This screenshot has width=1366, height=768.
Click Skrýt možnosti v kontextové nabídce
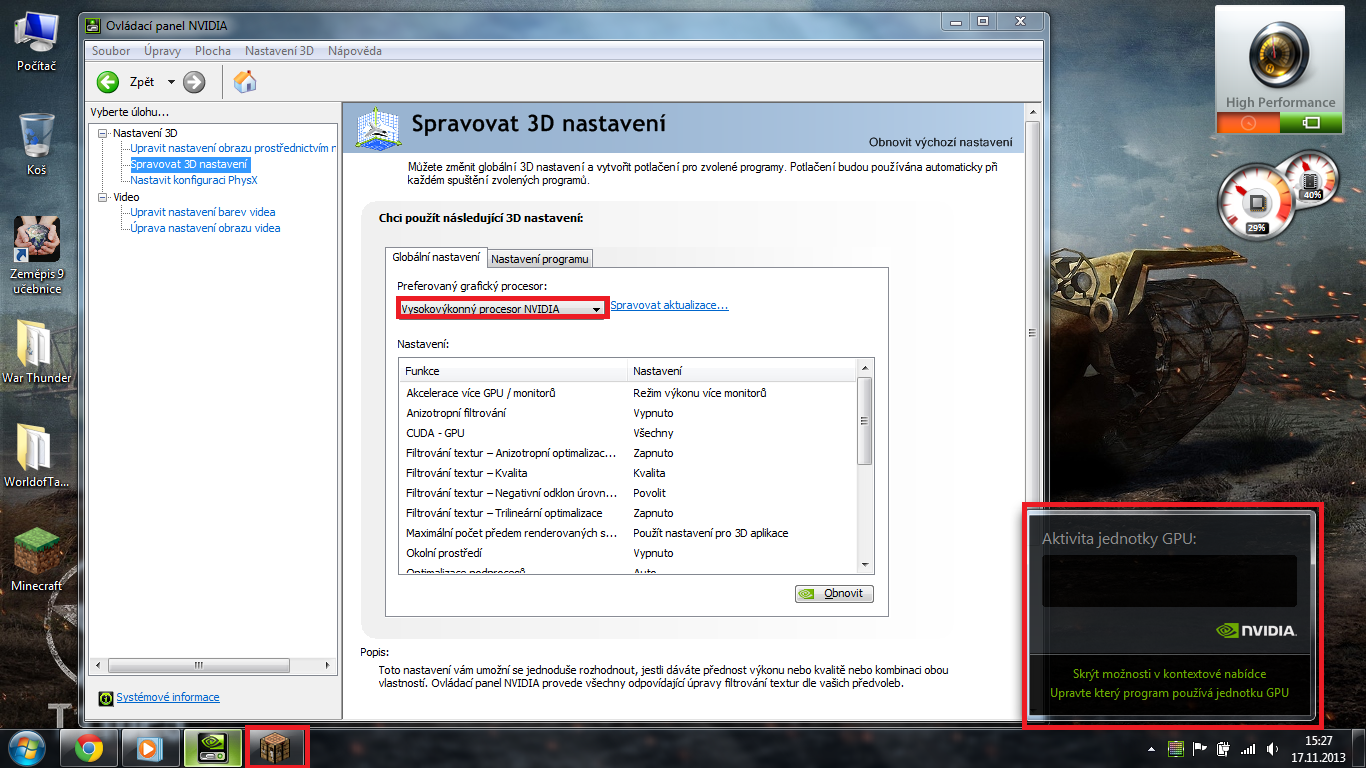click(1169, 674)
